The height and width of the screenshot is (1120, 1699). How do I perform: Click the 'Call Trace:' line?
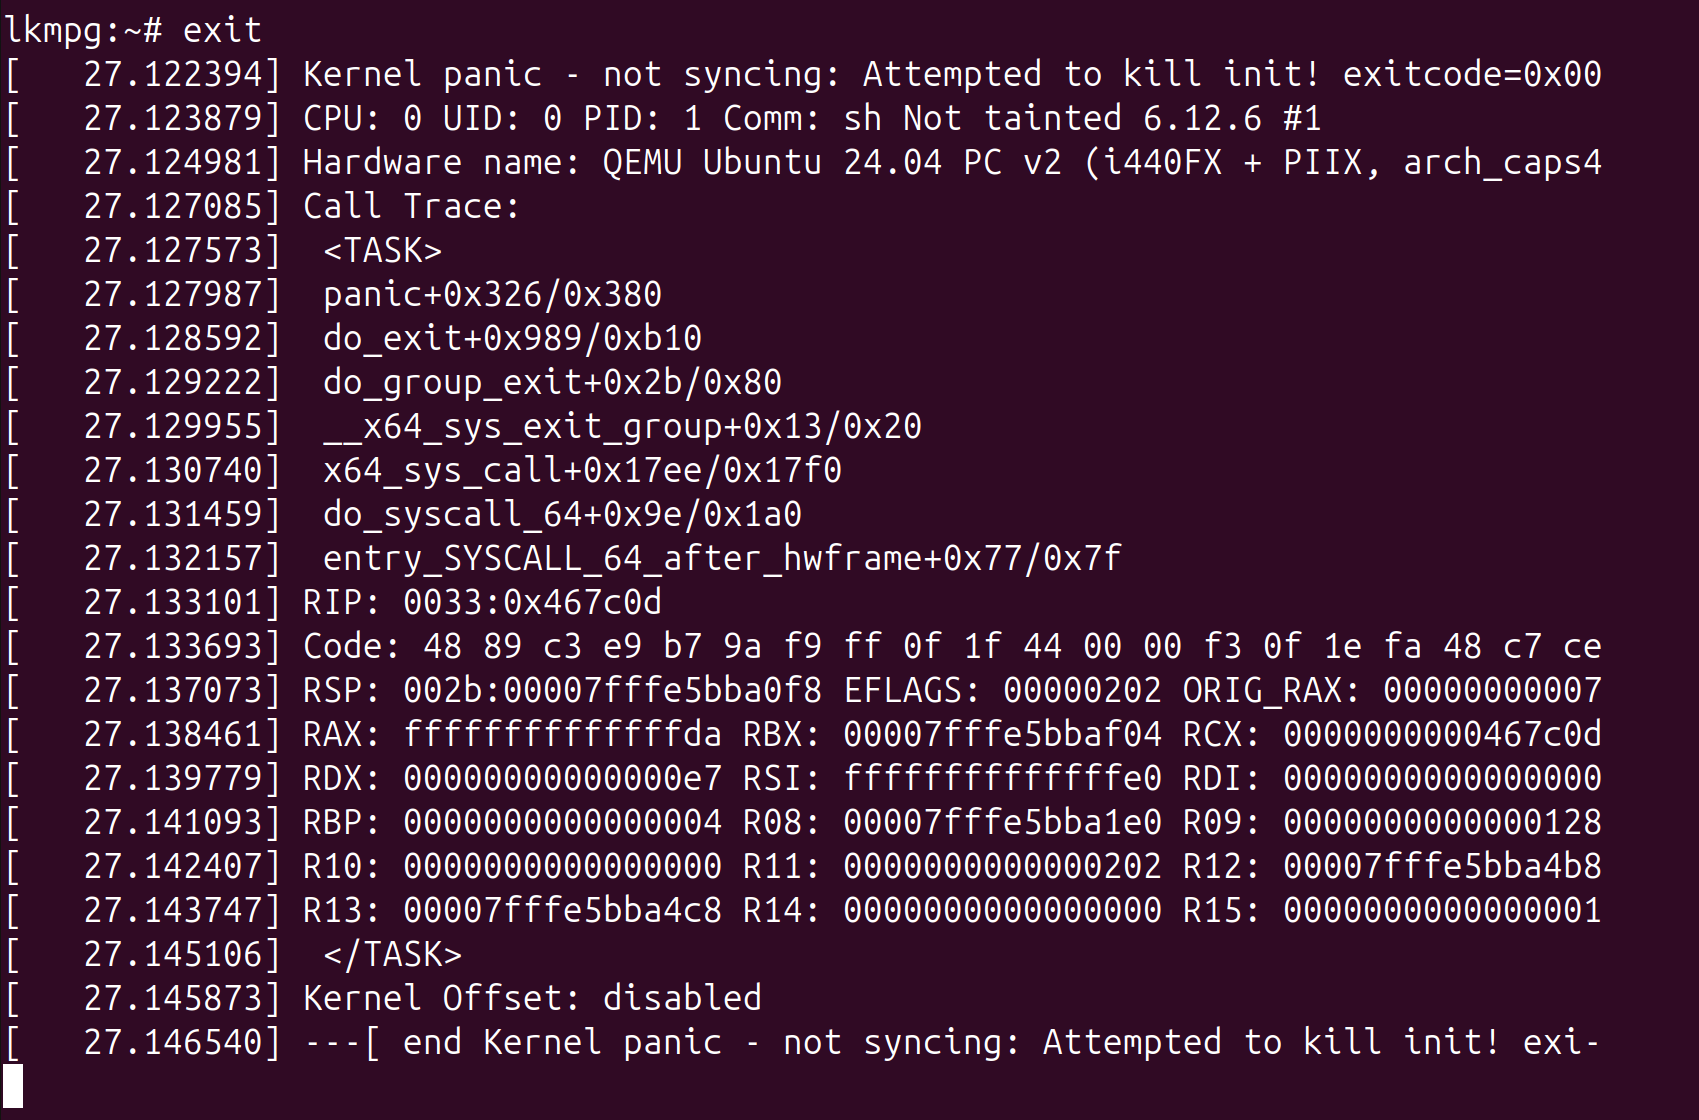[x=412, y=206]
